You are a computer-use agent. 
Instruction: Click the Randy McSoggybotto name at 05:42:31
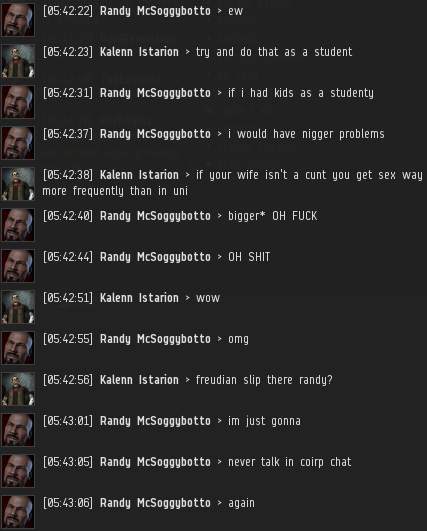pyautogui.click(x=155, y=93)
